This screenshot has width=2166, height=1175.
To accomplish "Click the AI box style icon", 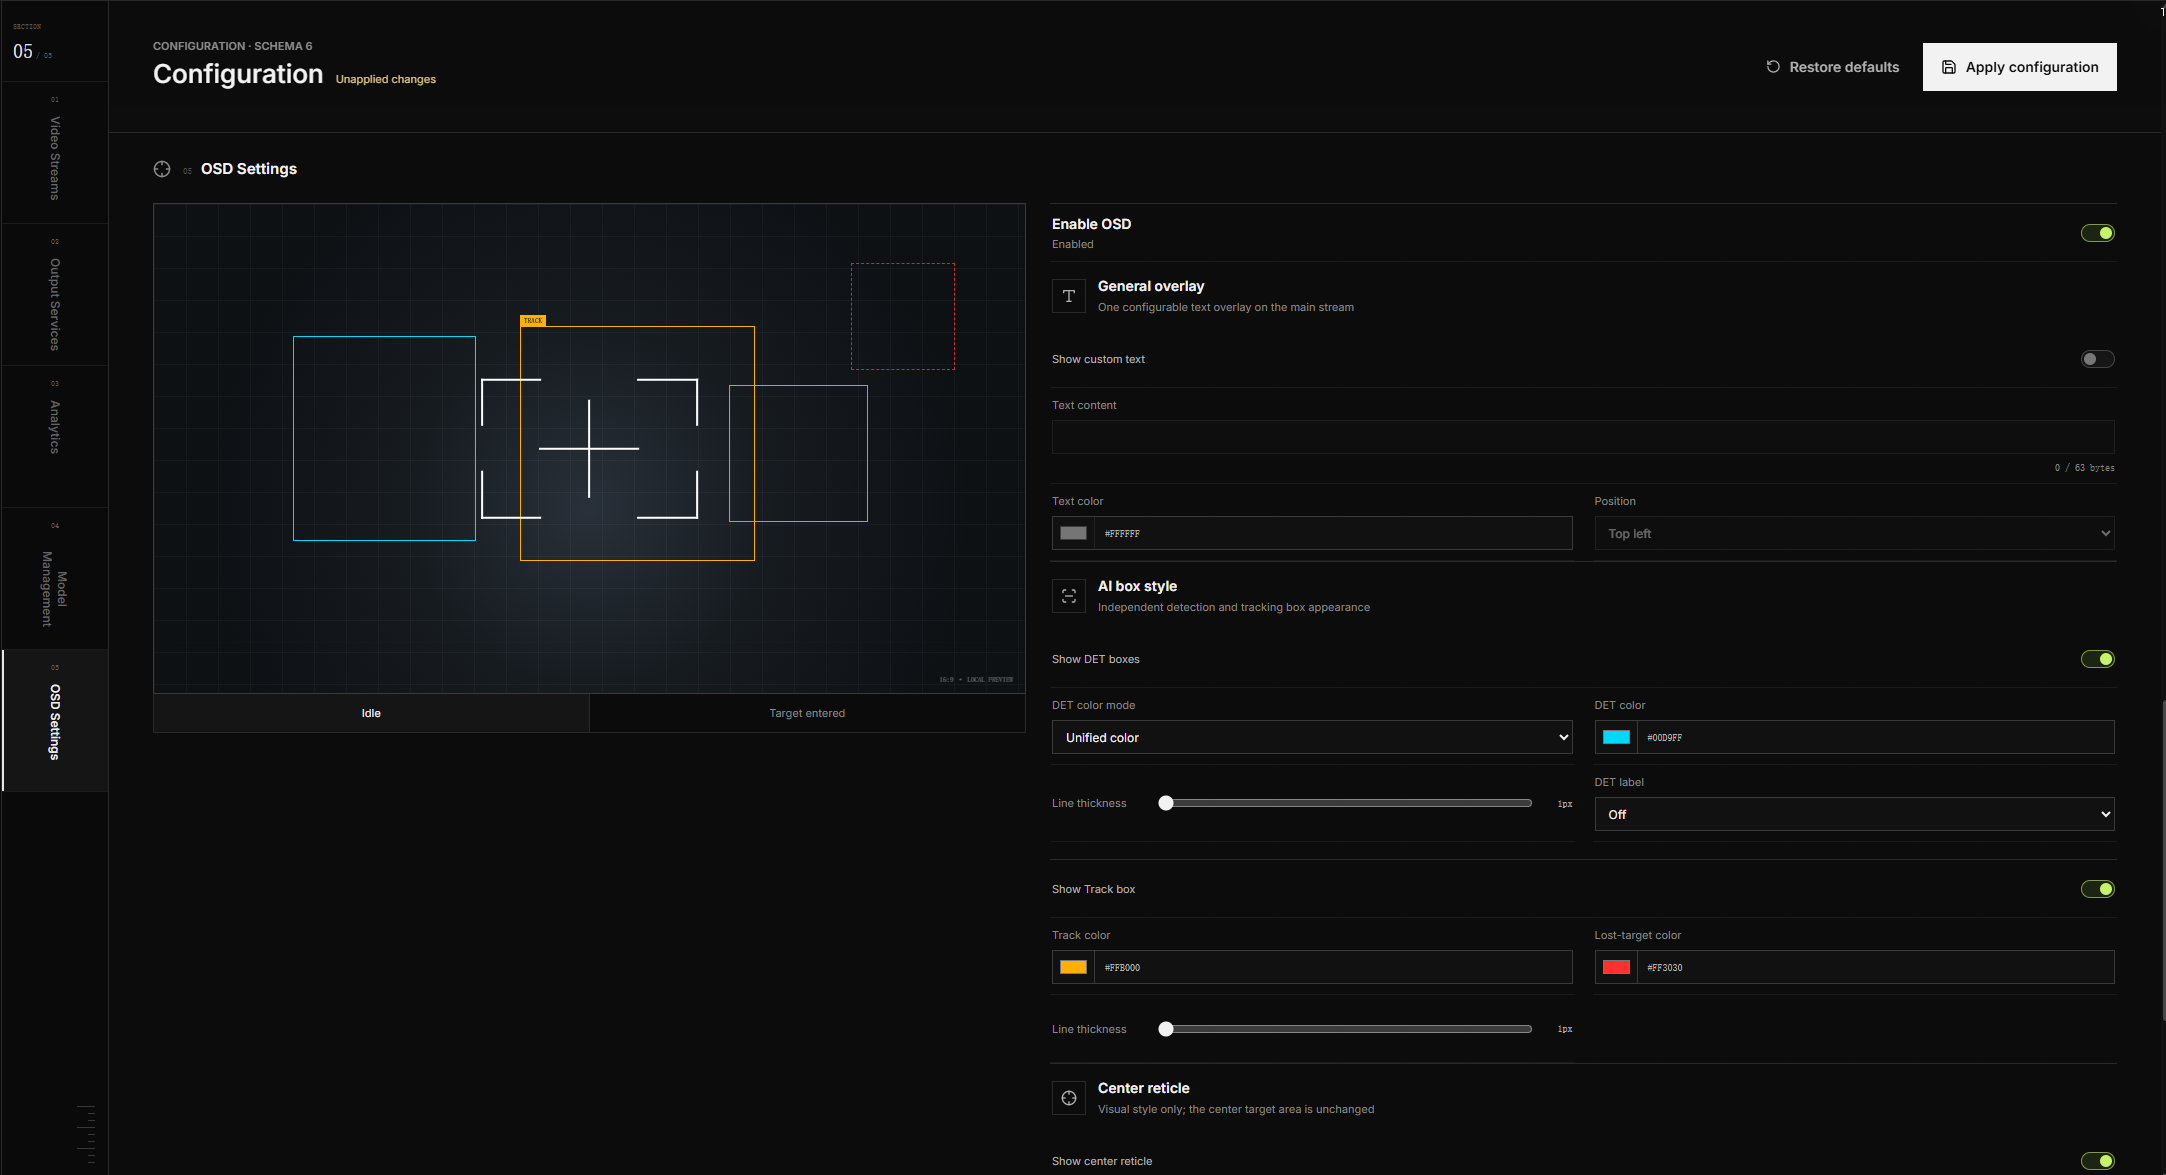I will coord(1069,596).
